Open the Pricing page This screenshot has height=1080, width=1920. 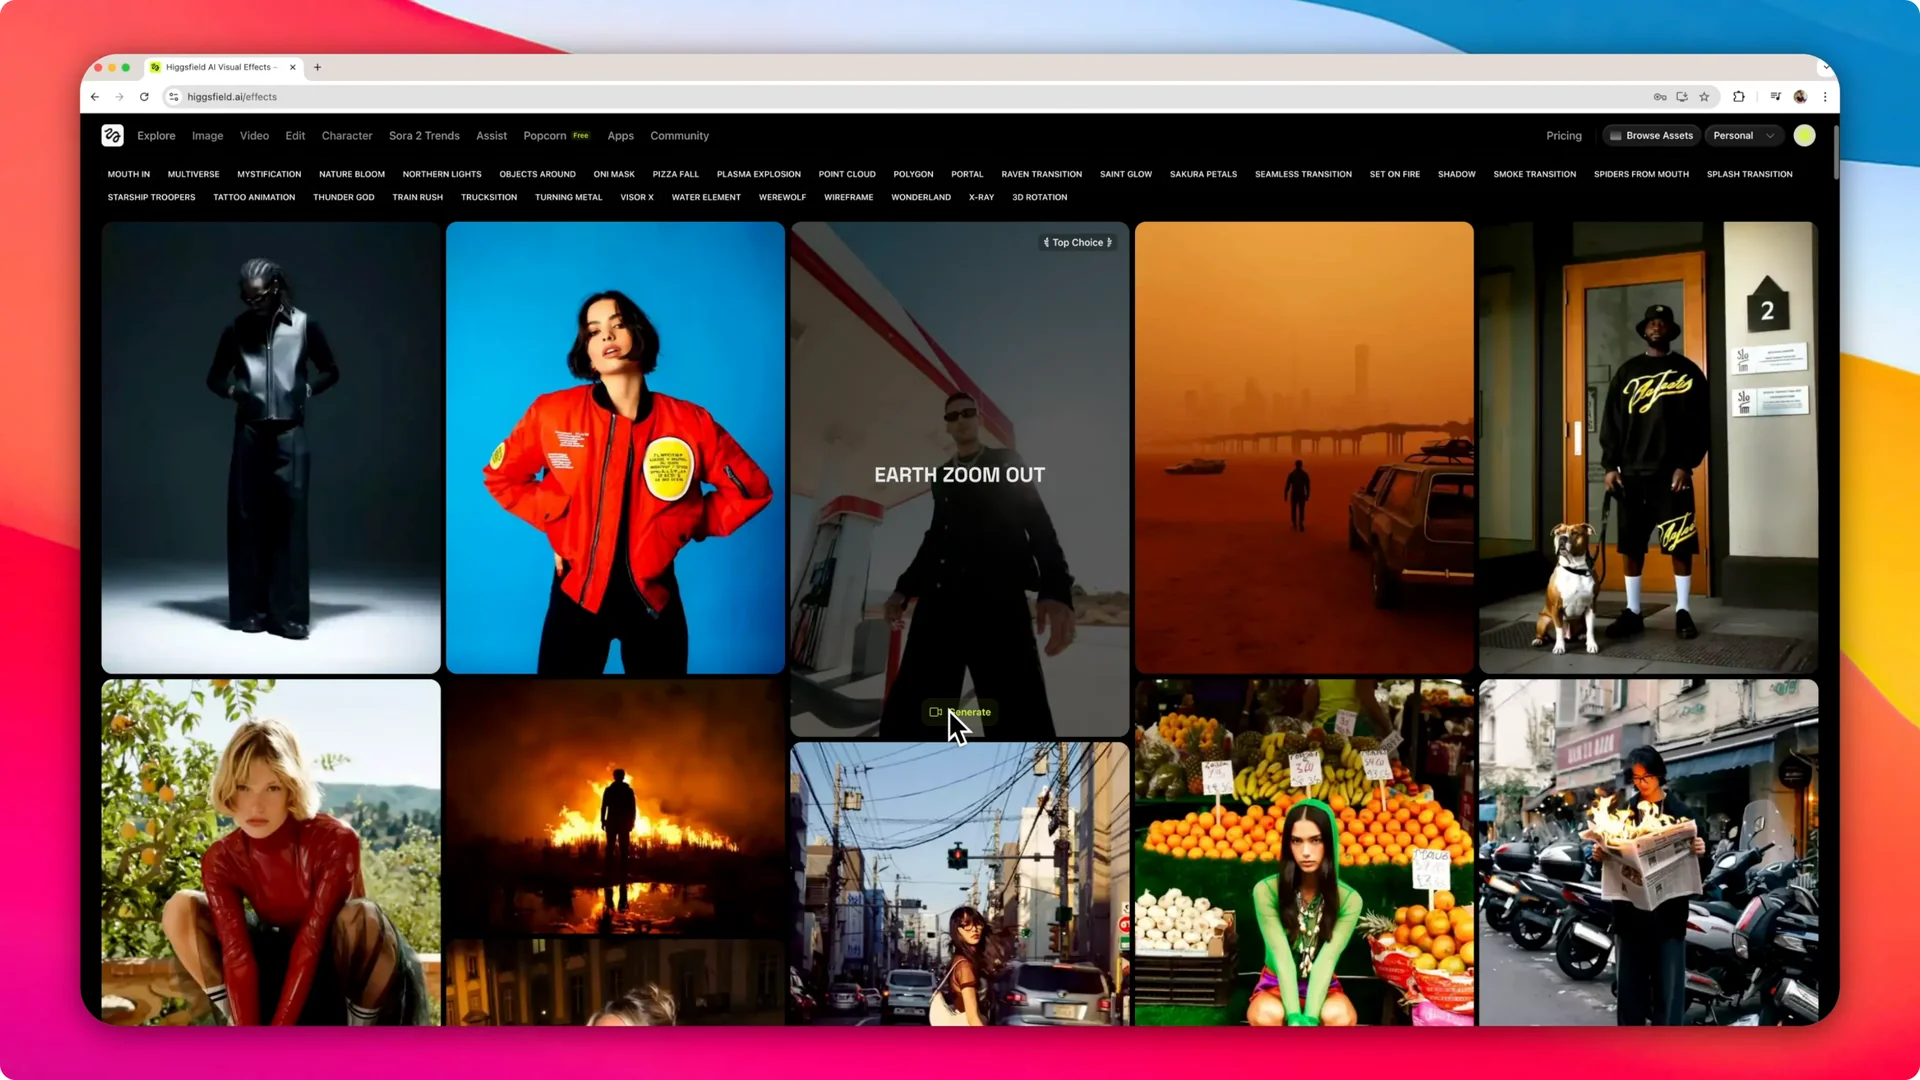pyautogui.click(x=1564, y=135)
